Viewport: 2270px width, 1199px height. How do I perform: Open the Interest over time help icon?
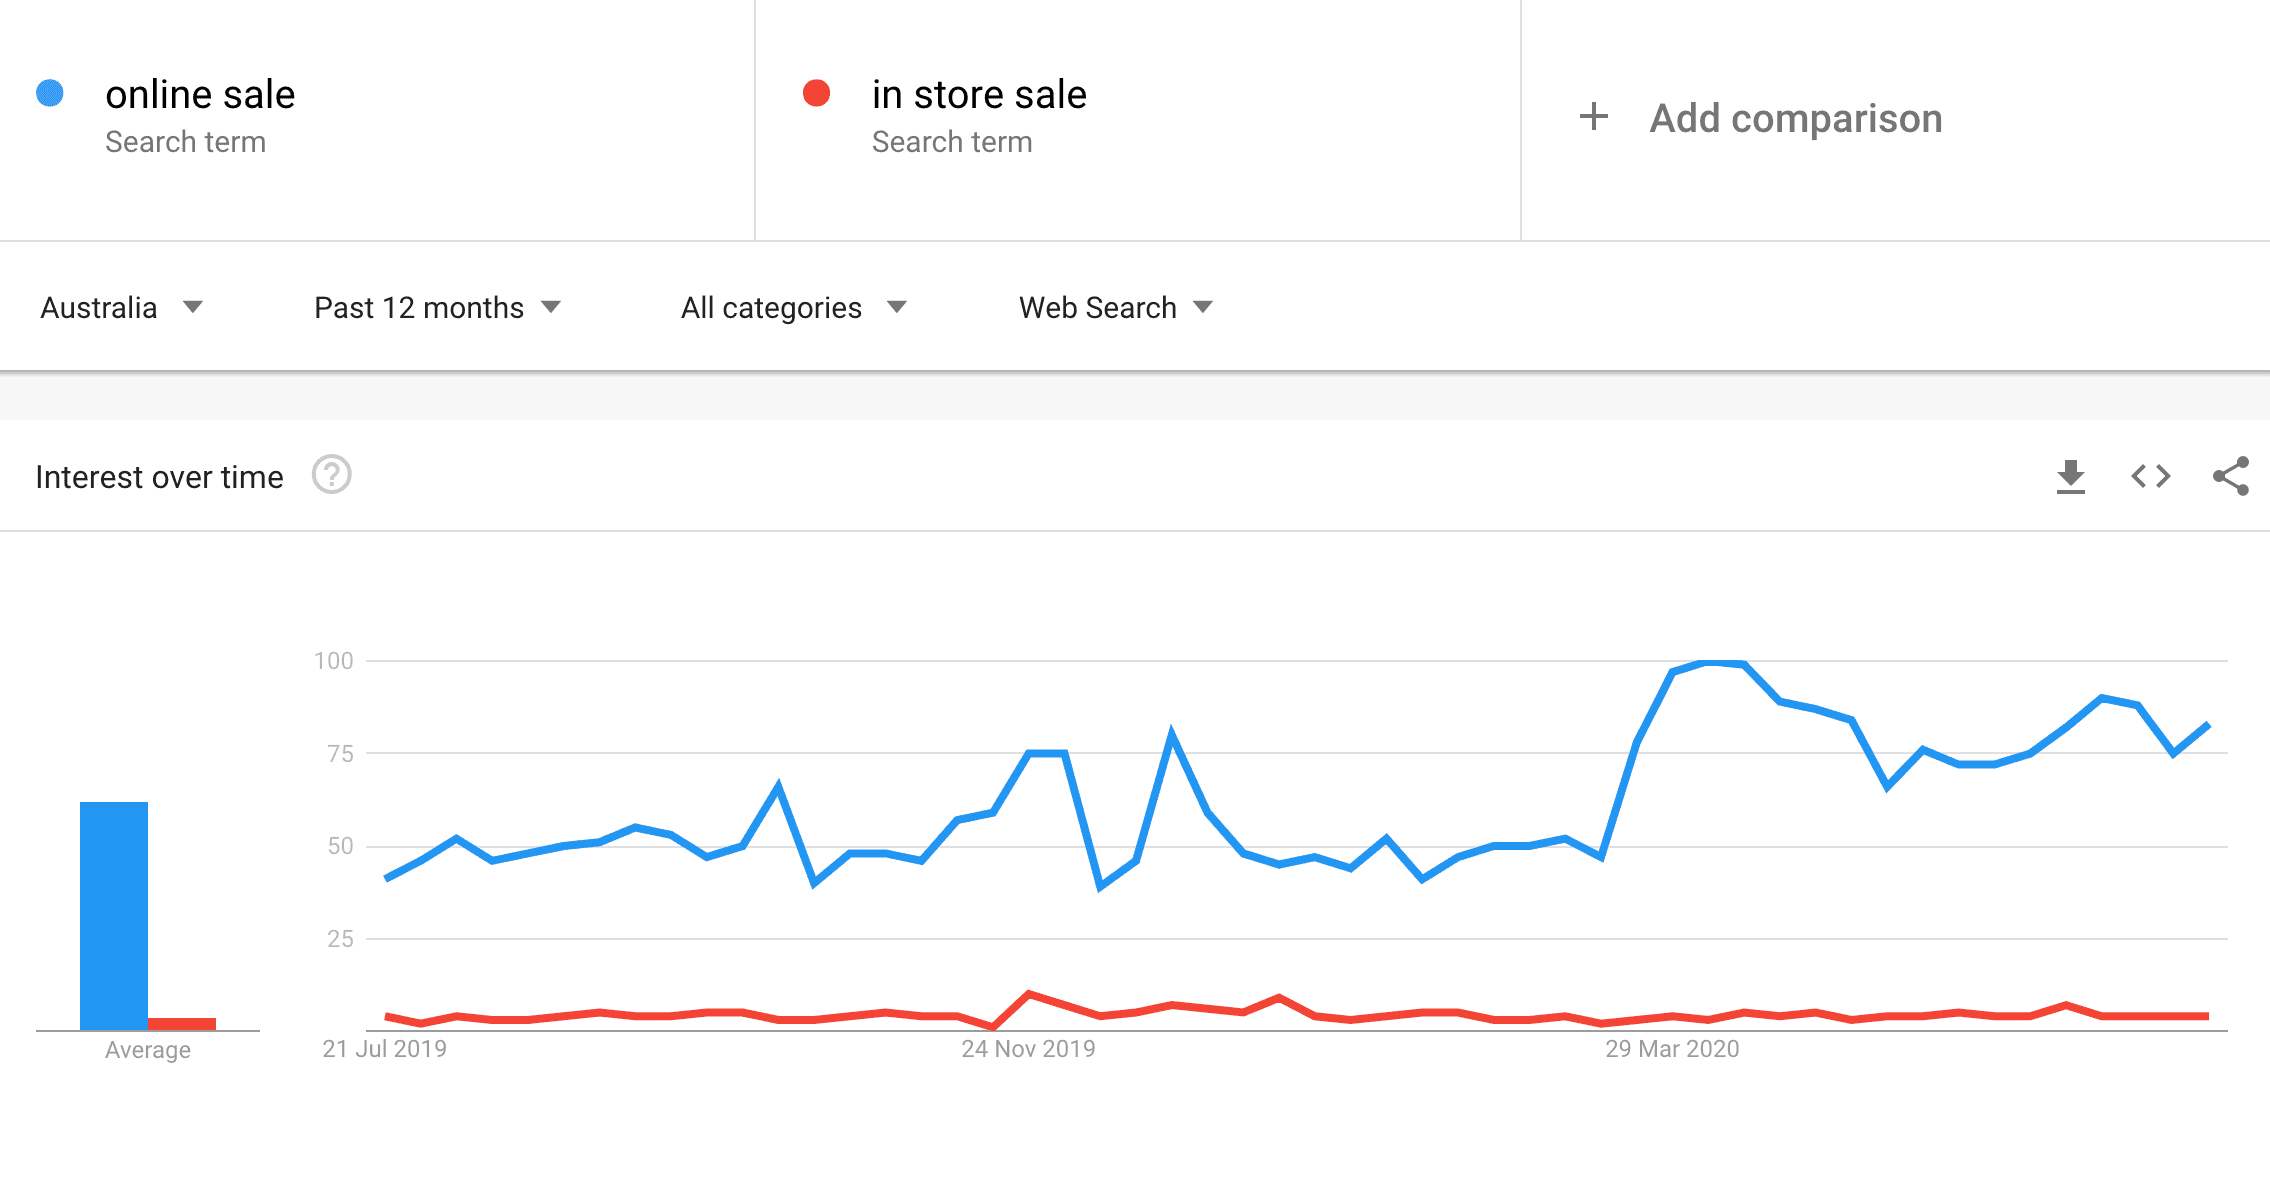click(332, 475)
